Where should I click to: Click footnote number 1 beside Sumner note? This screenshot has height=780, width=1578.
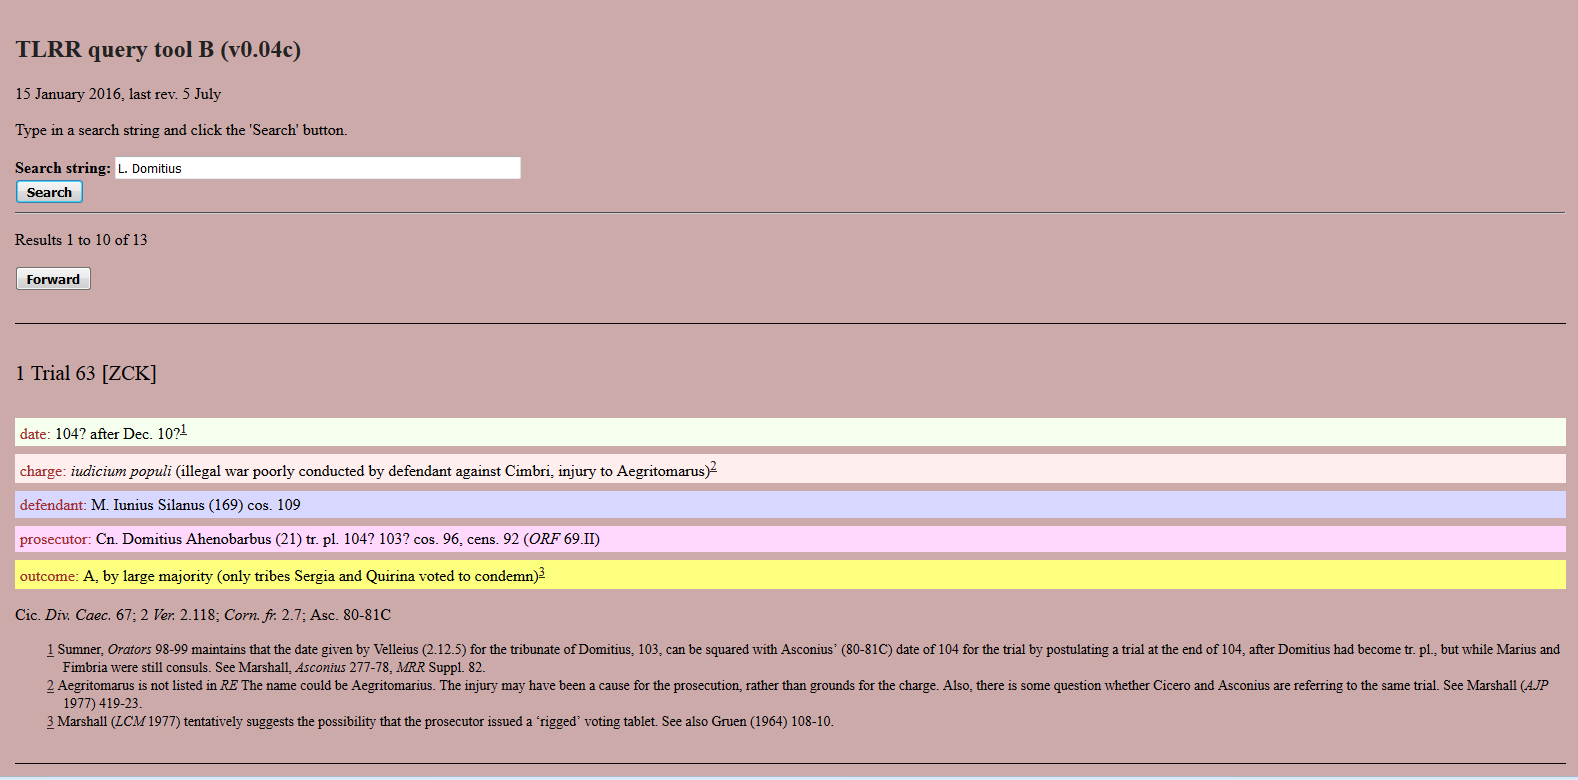(50, 650)
